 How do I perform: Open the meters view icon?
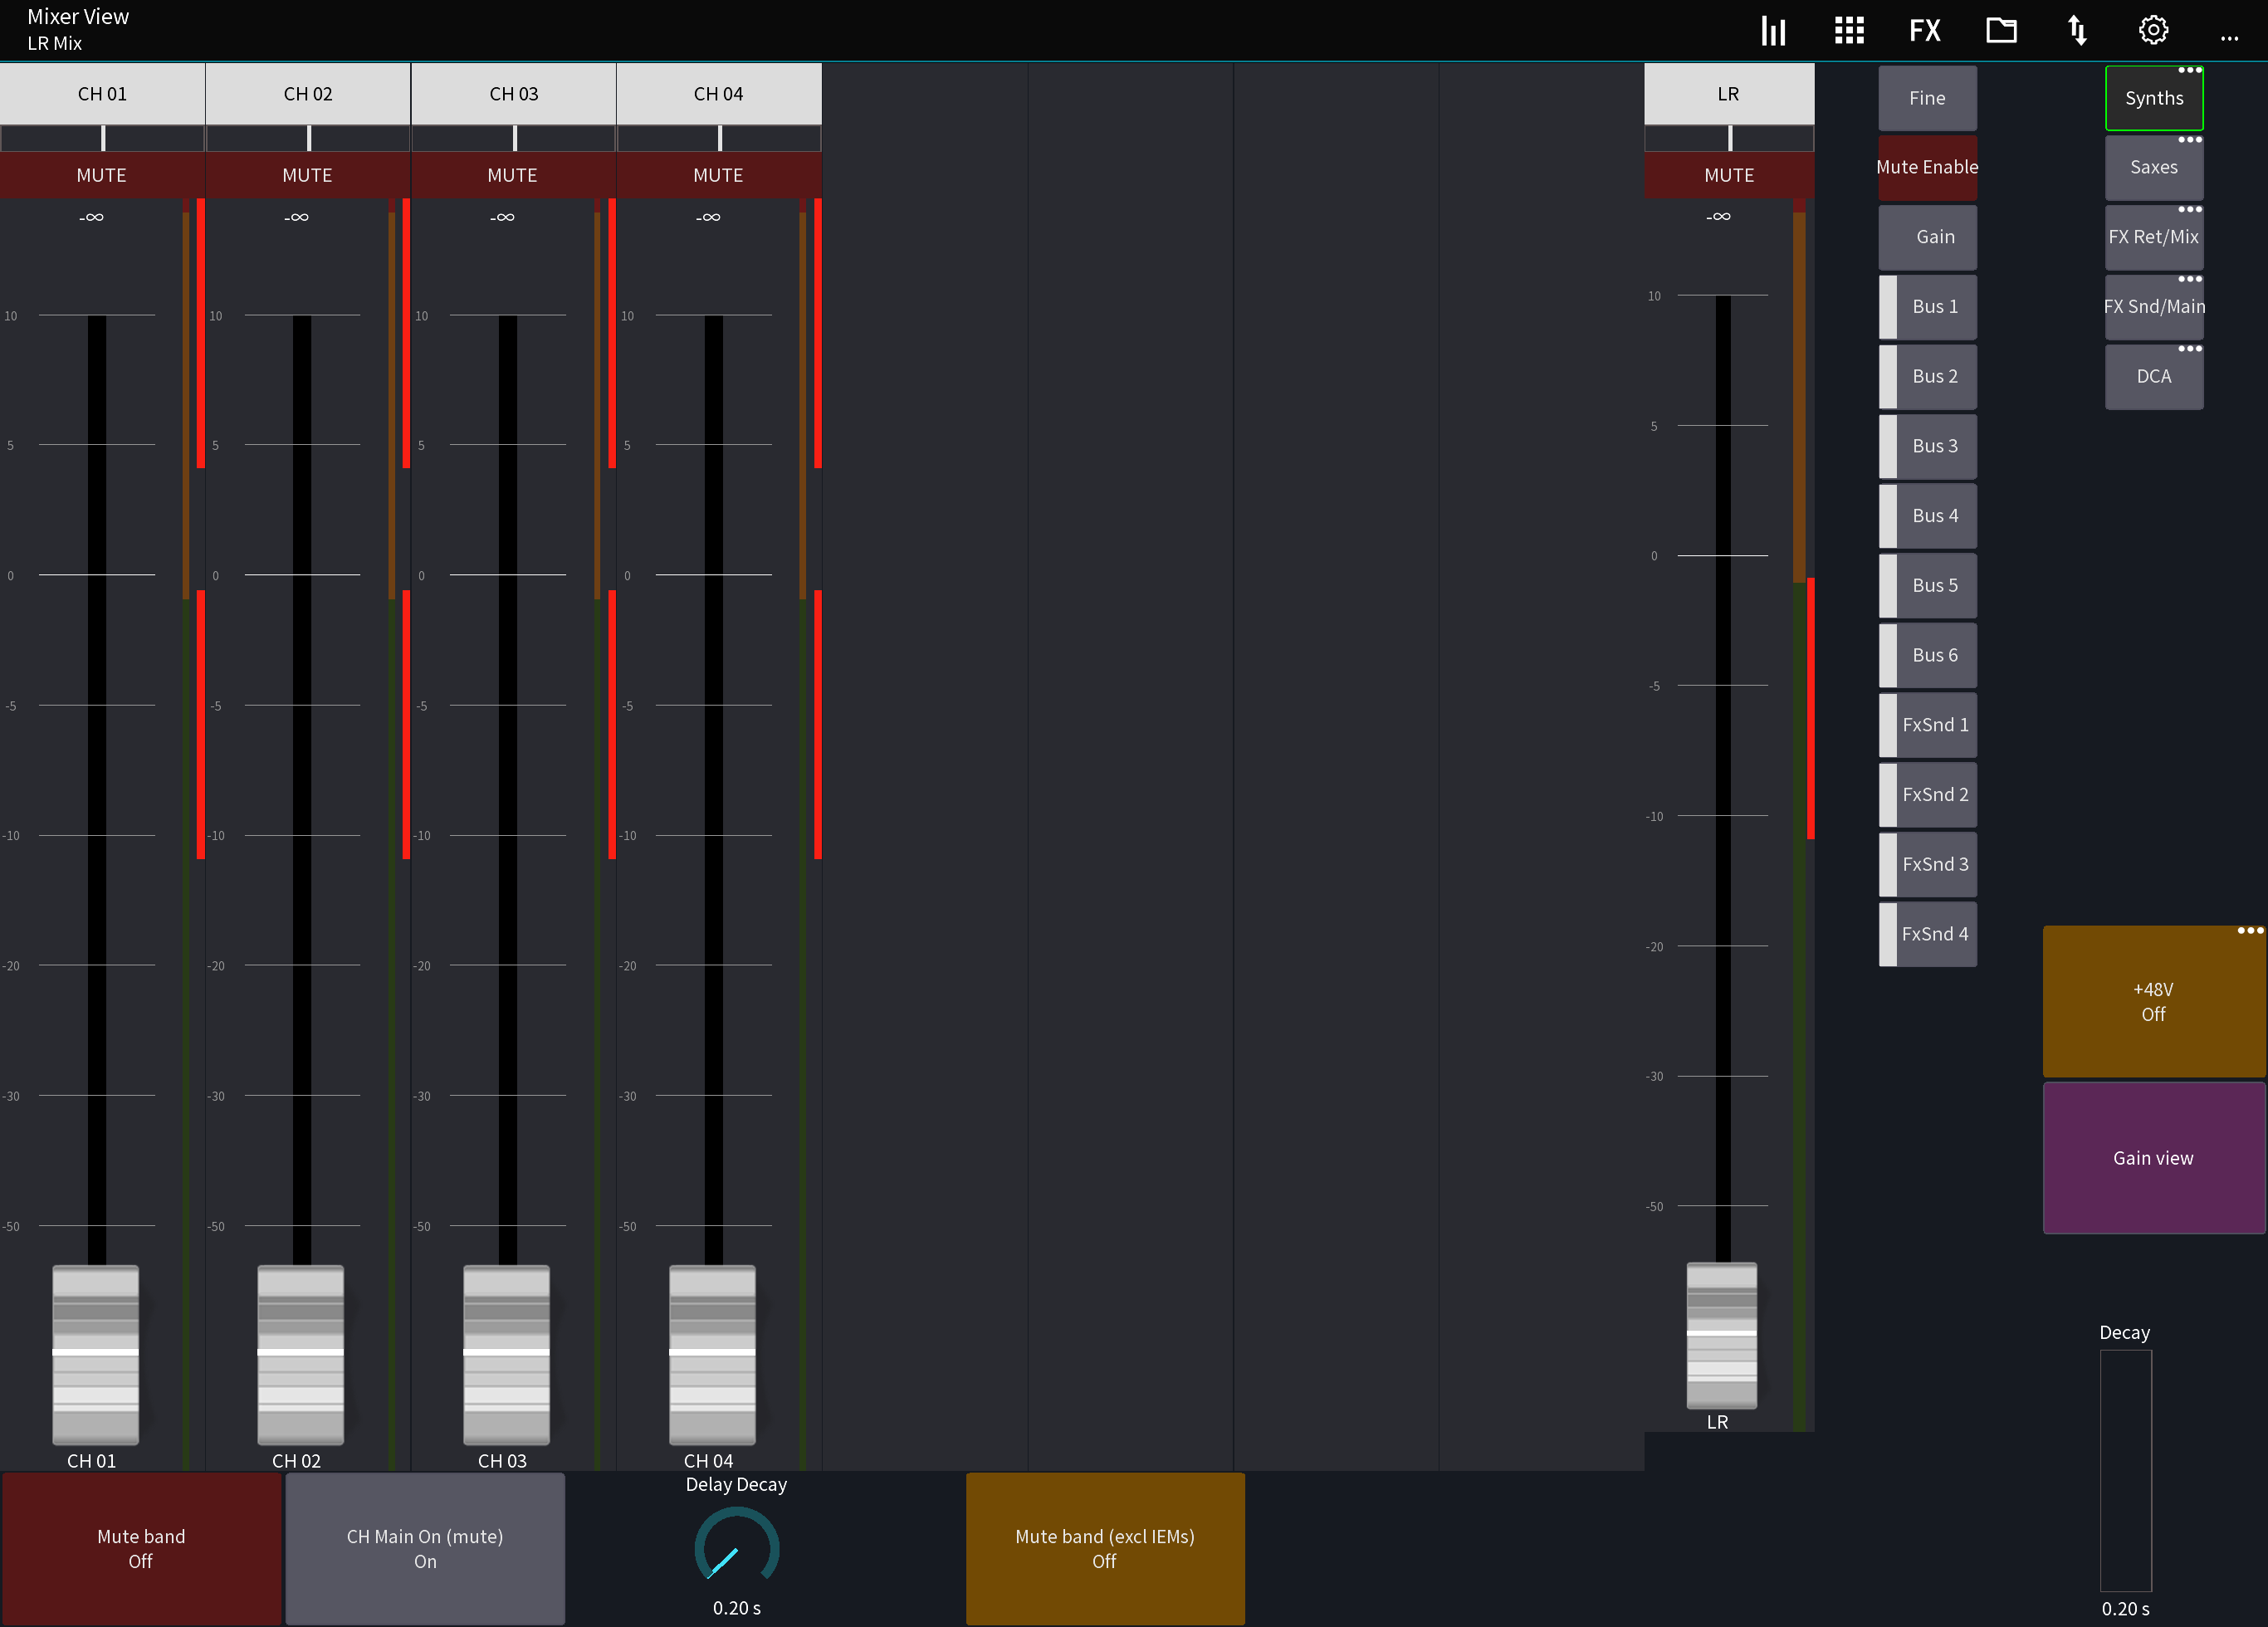[x=1772, y=30]
